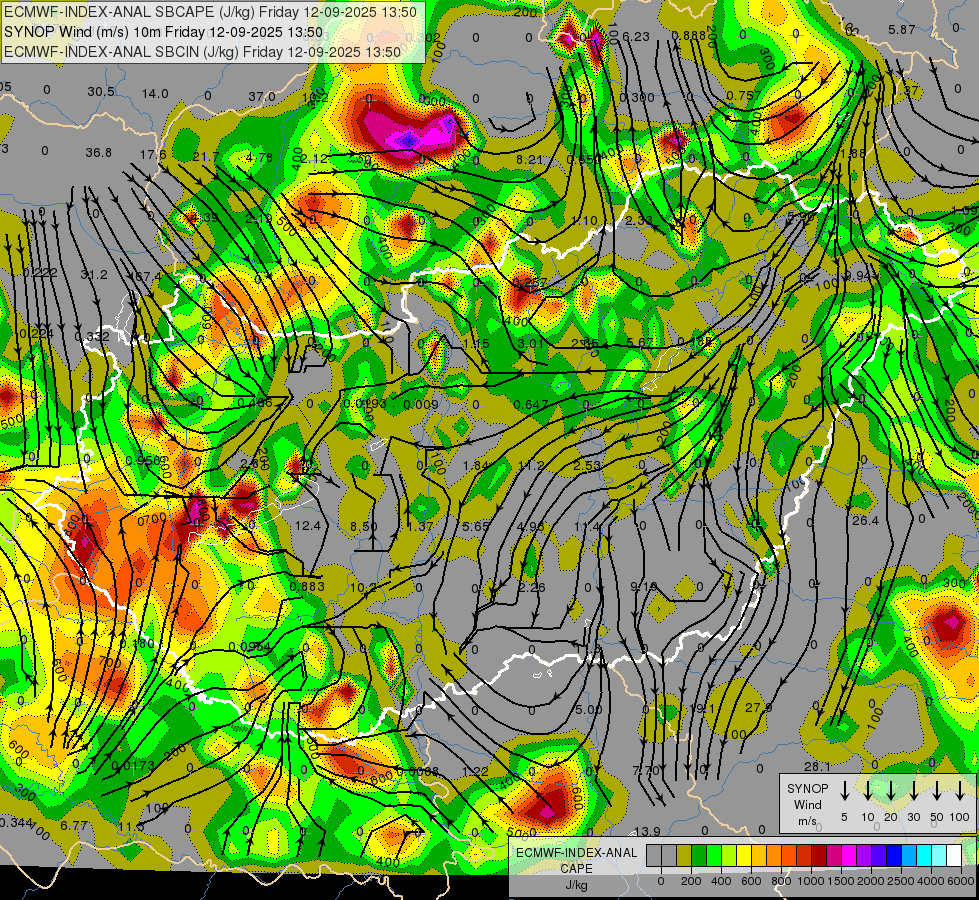The height and width of the screenshot is (900, 979).
Task: Pick the dark green swatch right of 200 tick
Action: (x=699, y=855)
